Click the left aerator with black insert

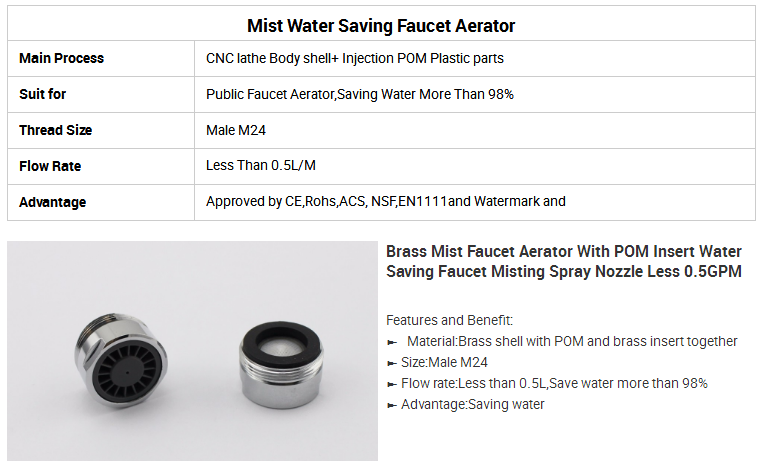pos(121,361)
